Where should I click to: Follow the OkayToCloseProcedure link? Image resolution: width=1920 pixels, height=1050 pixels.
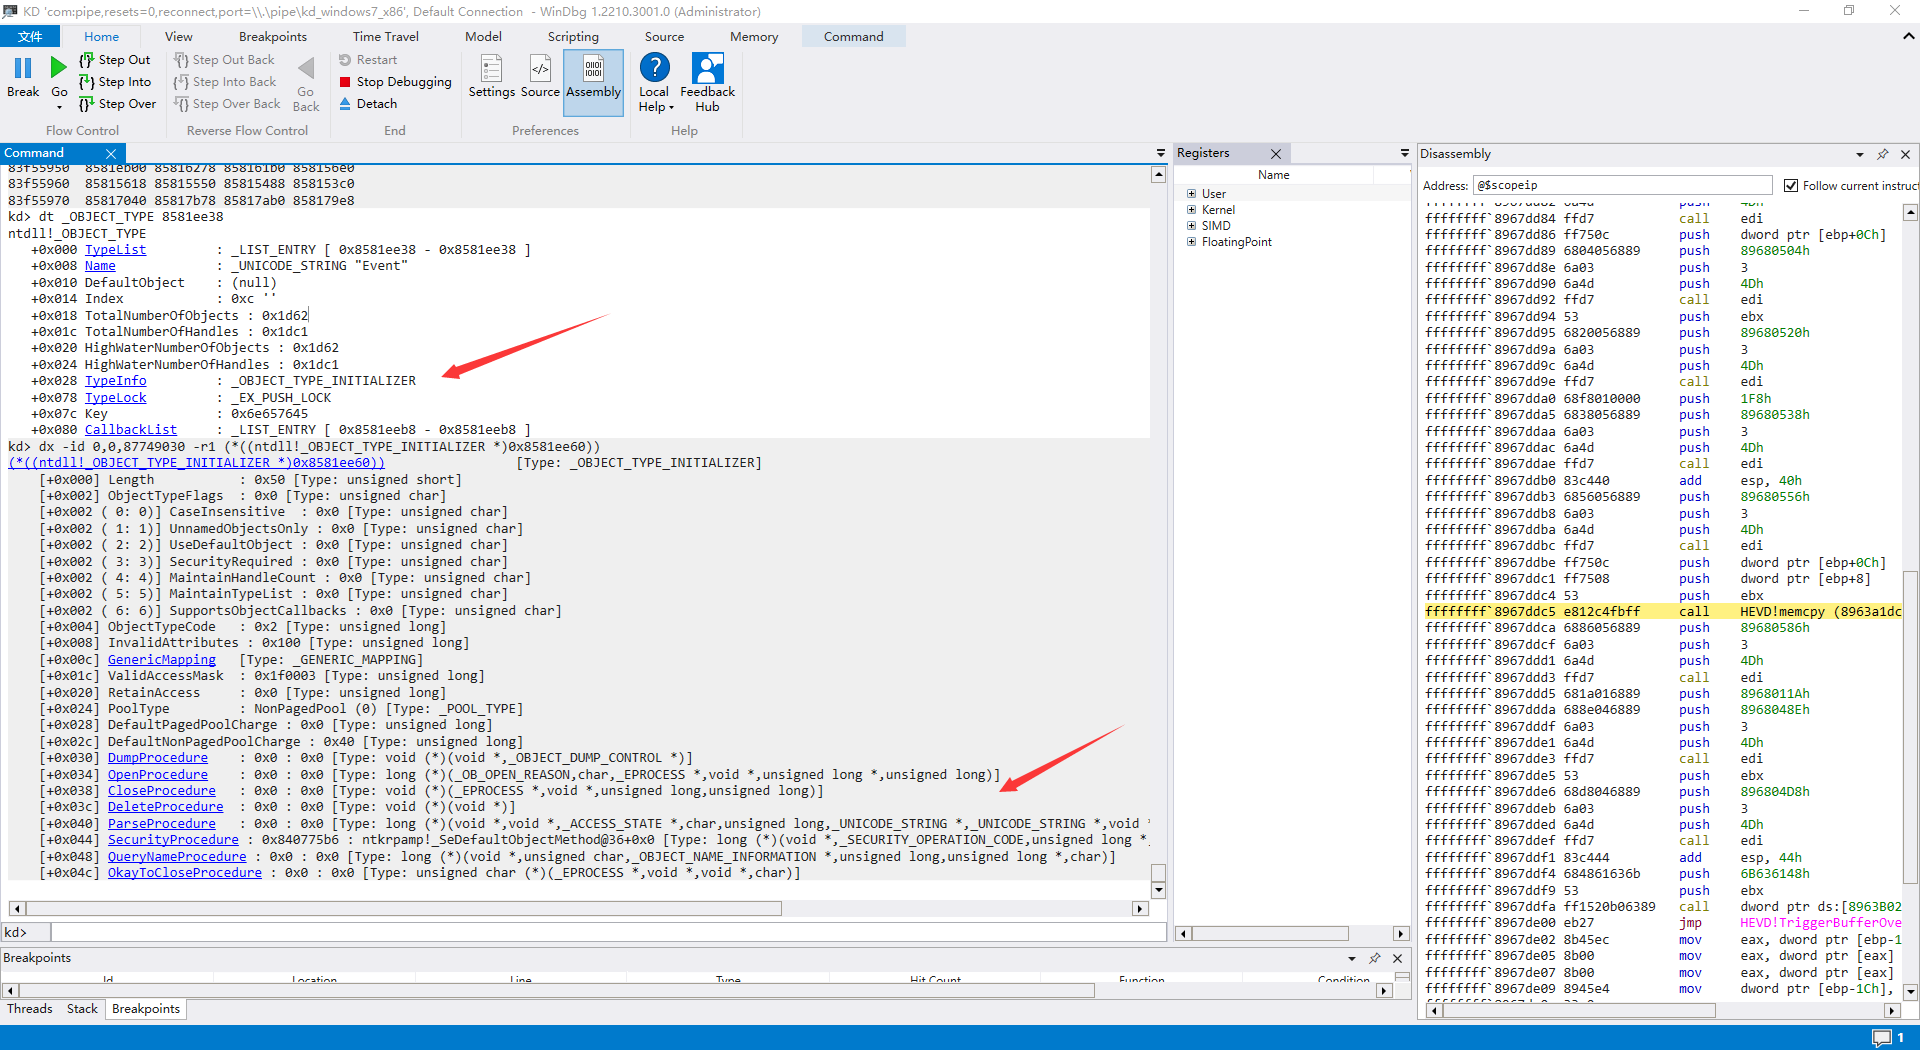184,873
